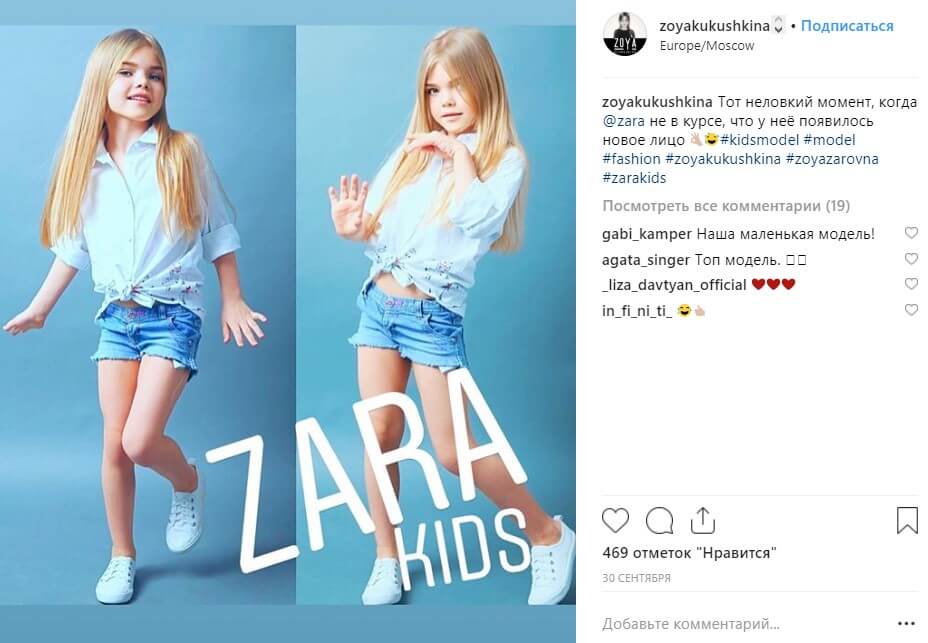Screen dimensions: 928x643
Task: Click the Добавьте комментарий input field
Action: (x=746, y=623)
